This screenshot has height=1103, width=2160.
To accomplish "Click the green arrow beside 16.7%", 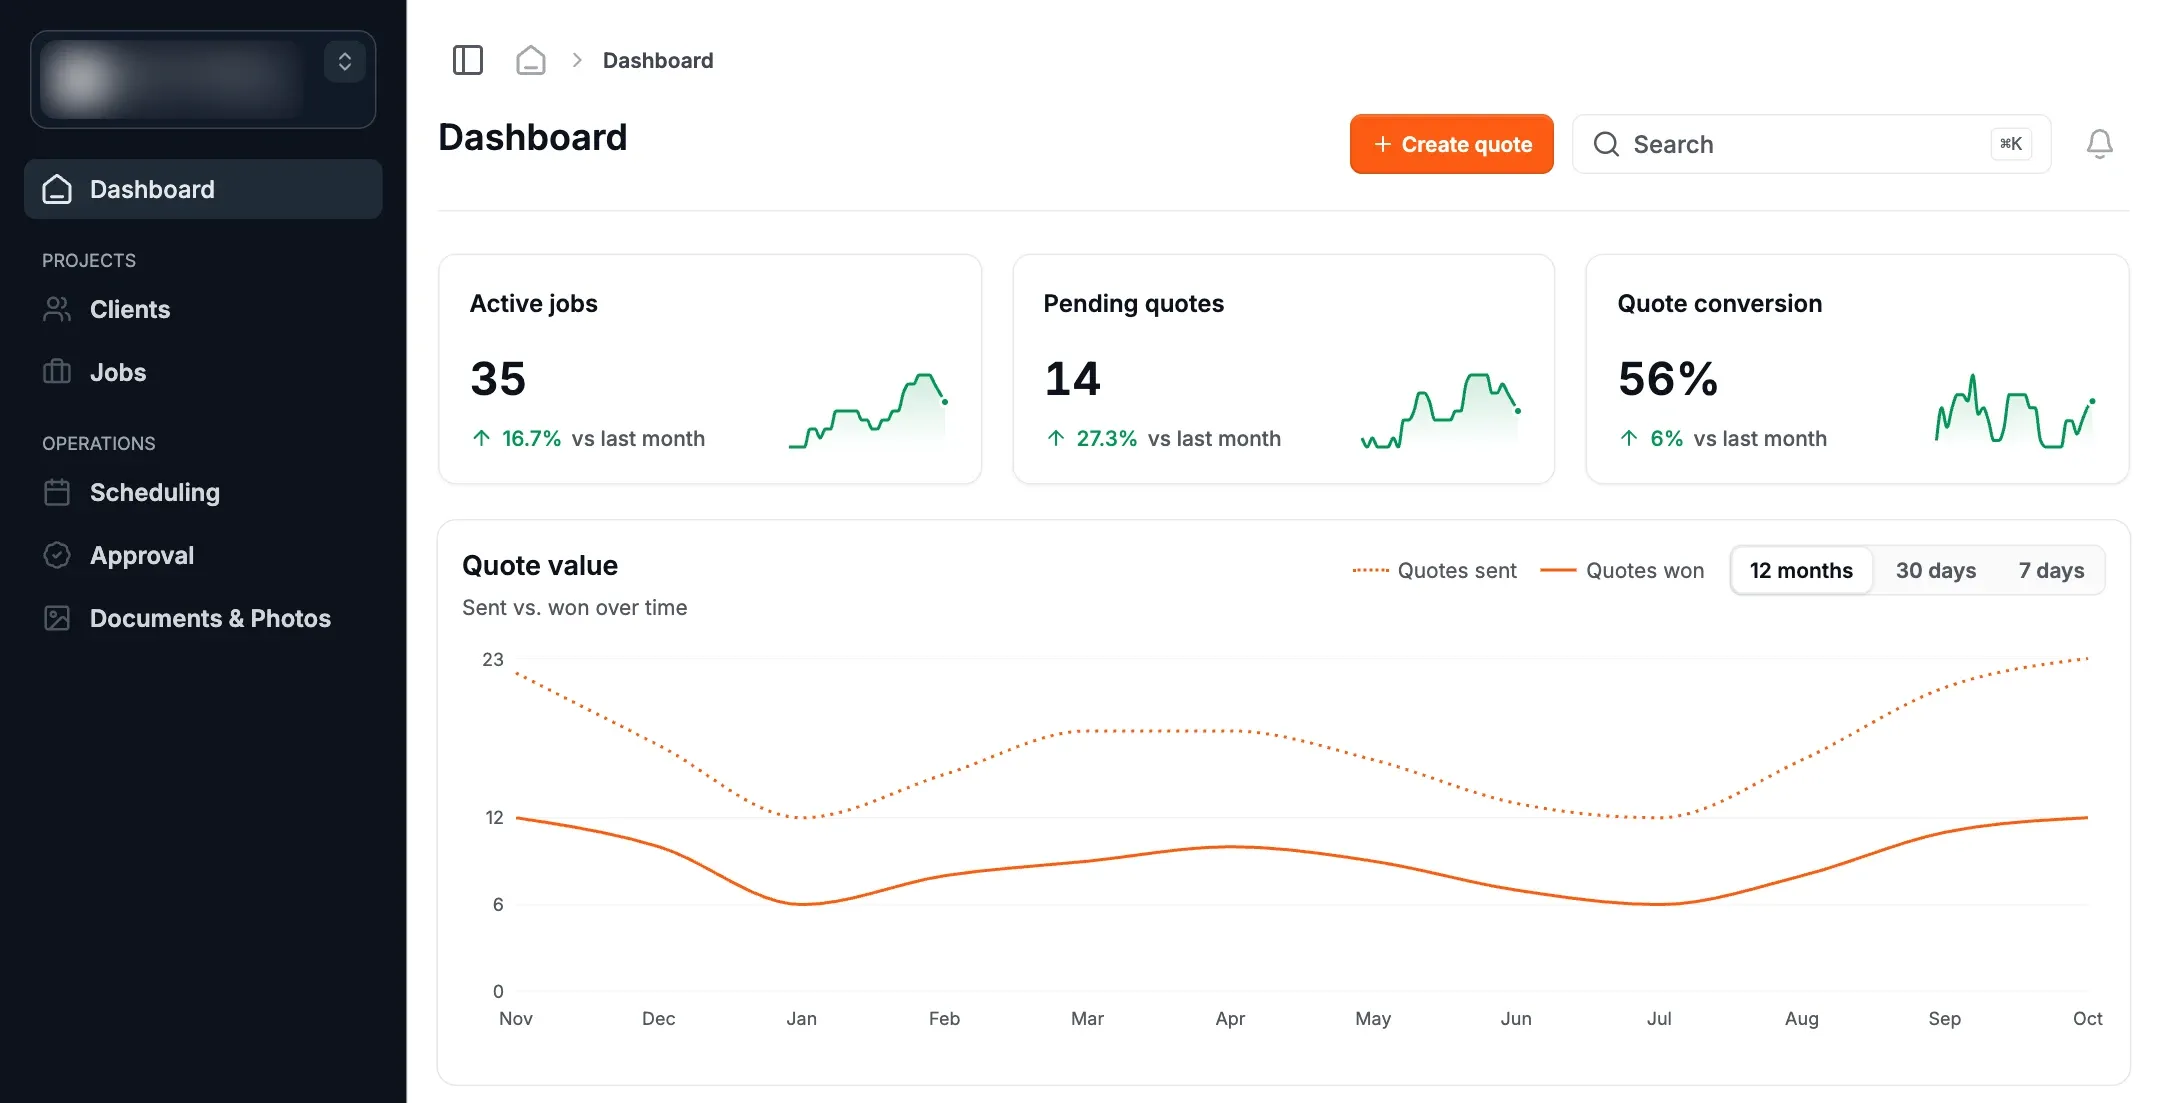I will 481,438.
